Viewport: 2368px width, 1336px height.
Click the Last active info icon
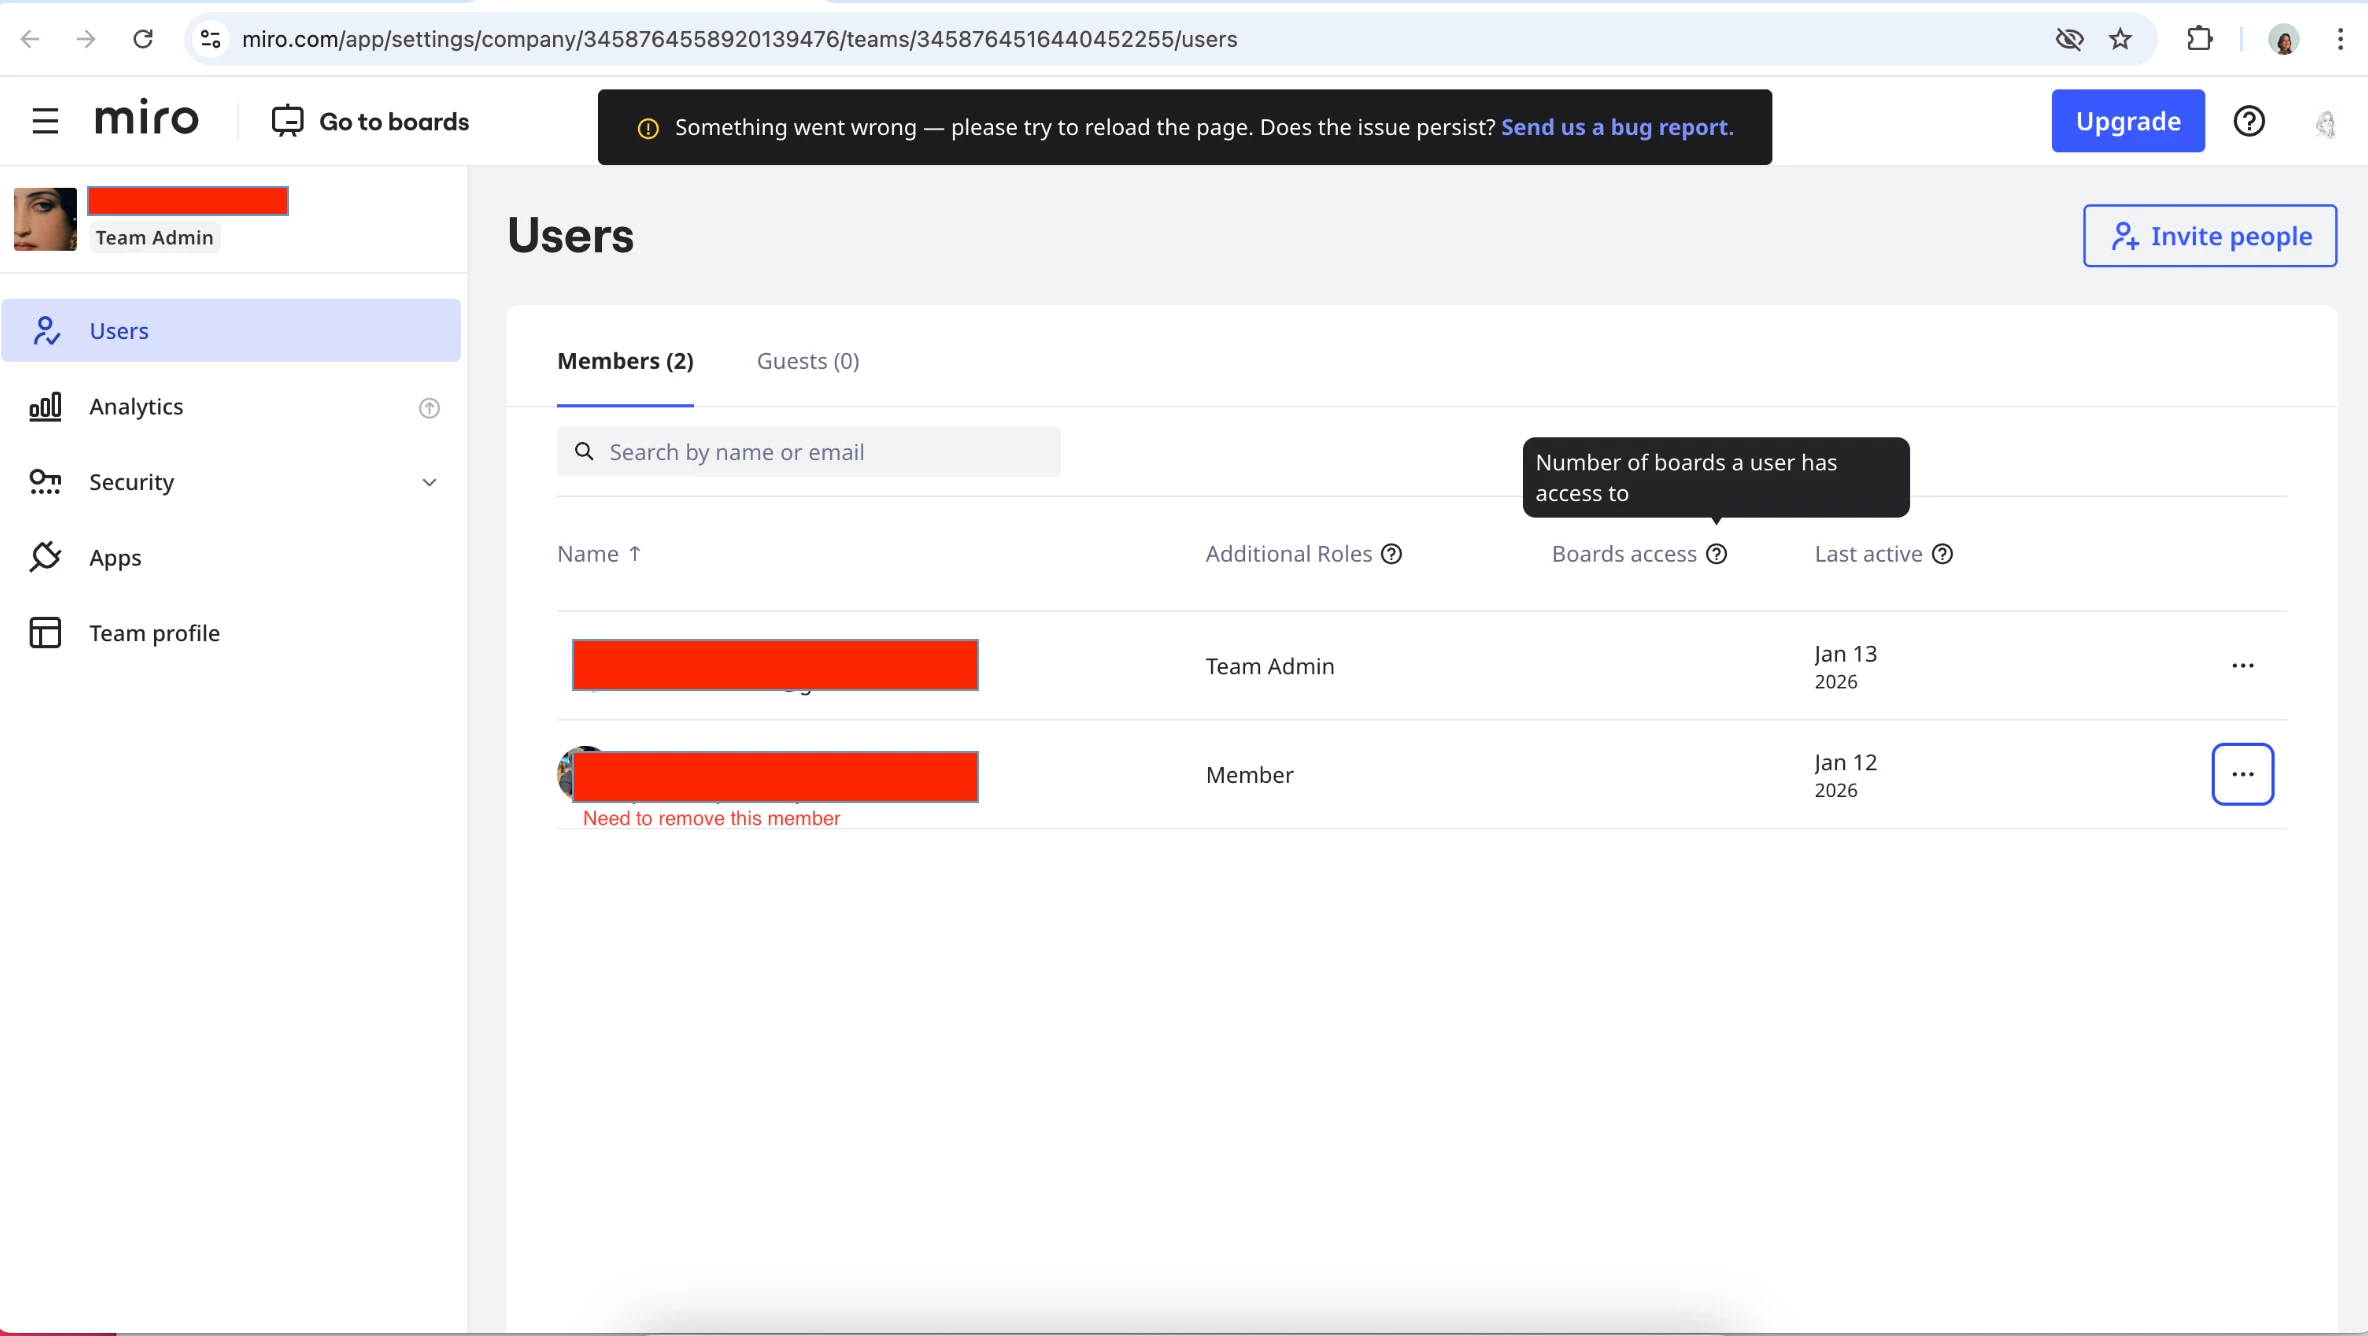[1942, 554]
